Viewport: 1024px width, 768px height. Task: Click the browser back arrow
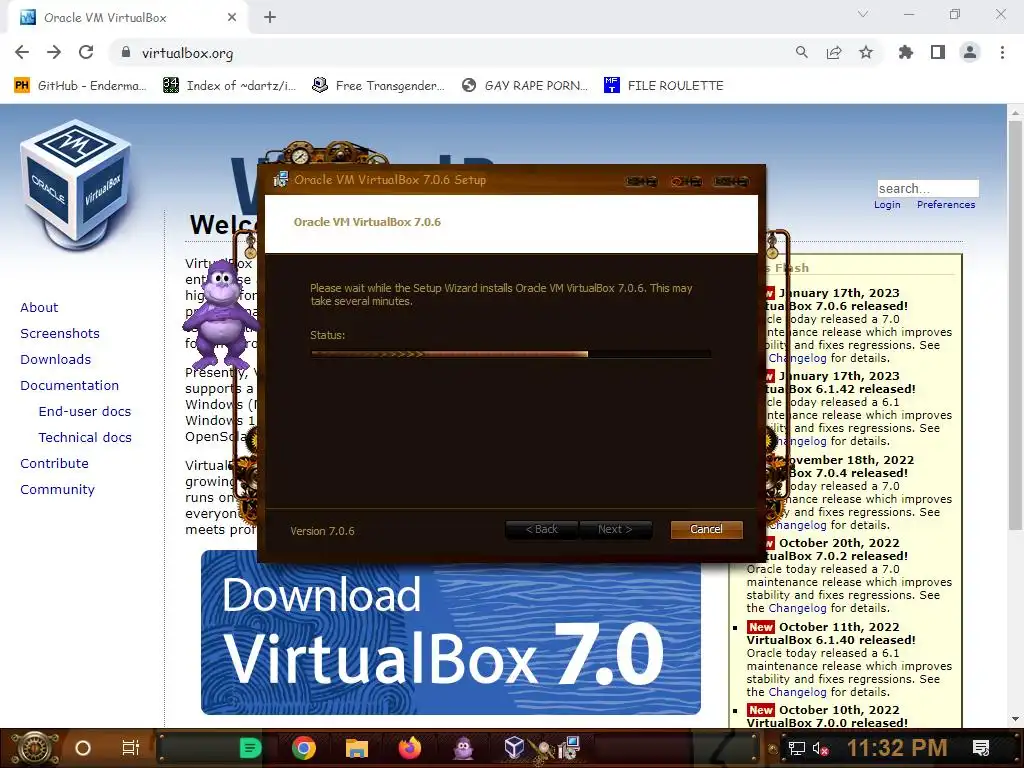pyautogui.click(x=22, y=52)
